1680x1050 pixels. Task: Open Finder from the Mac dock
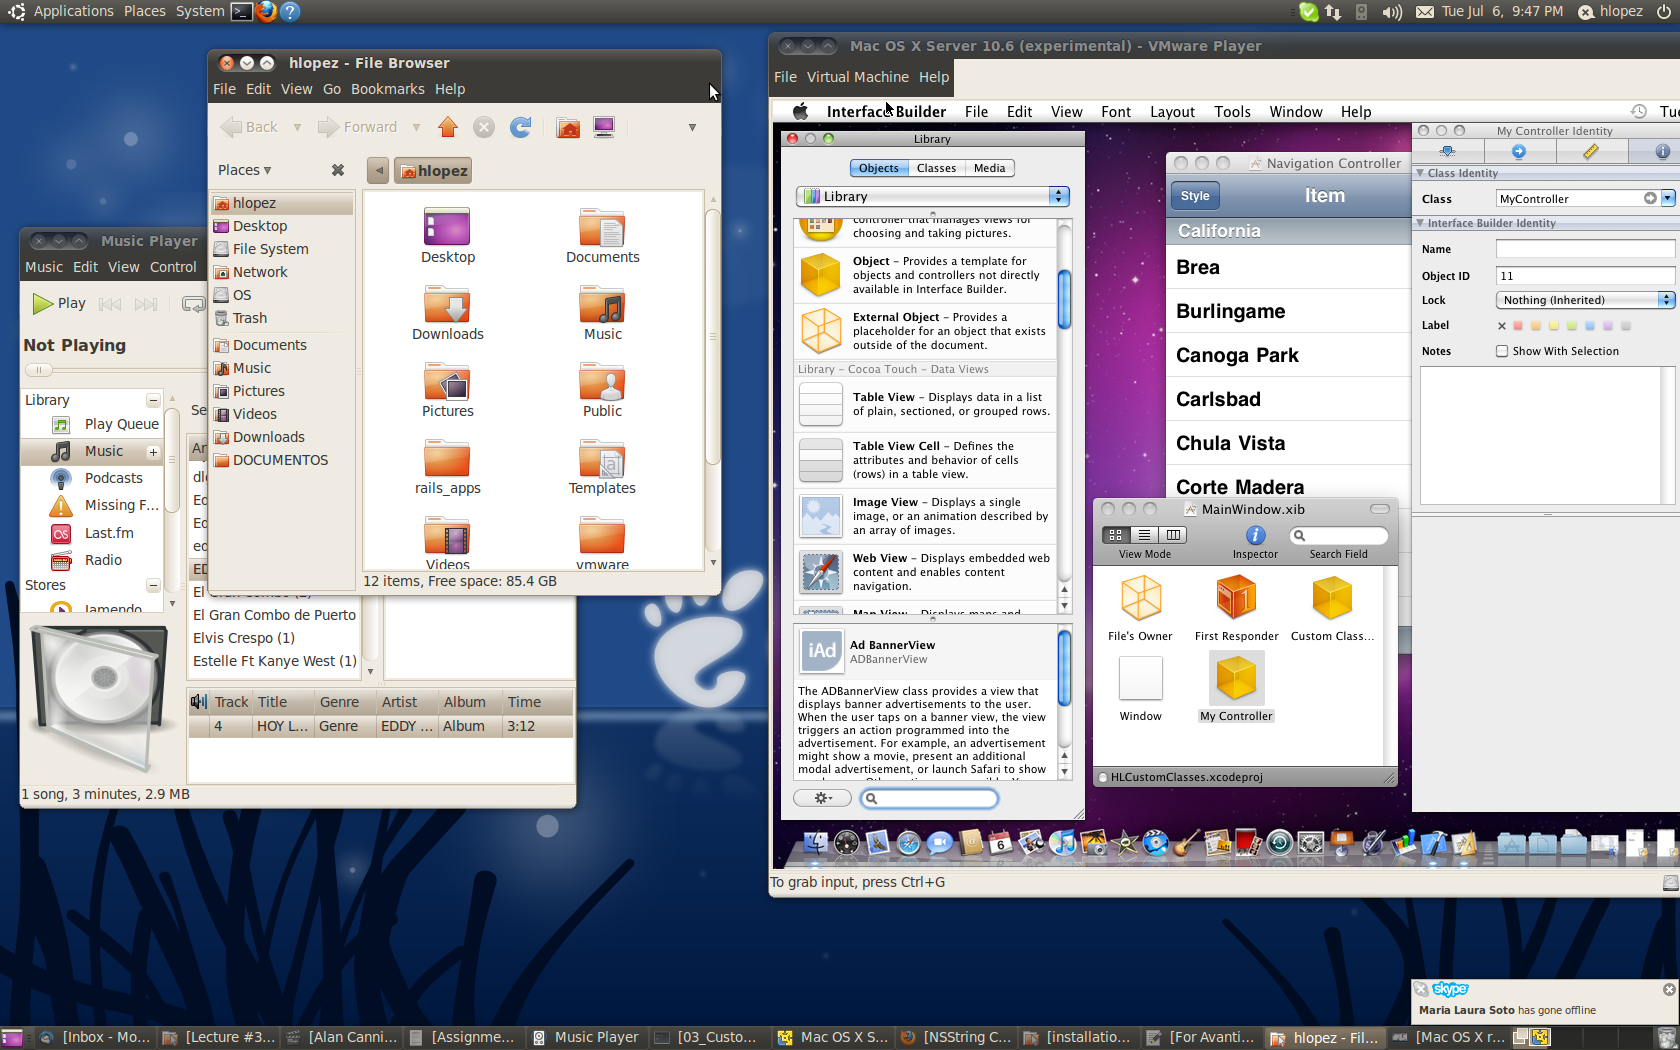click(x=815, y=843)
